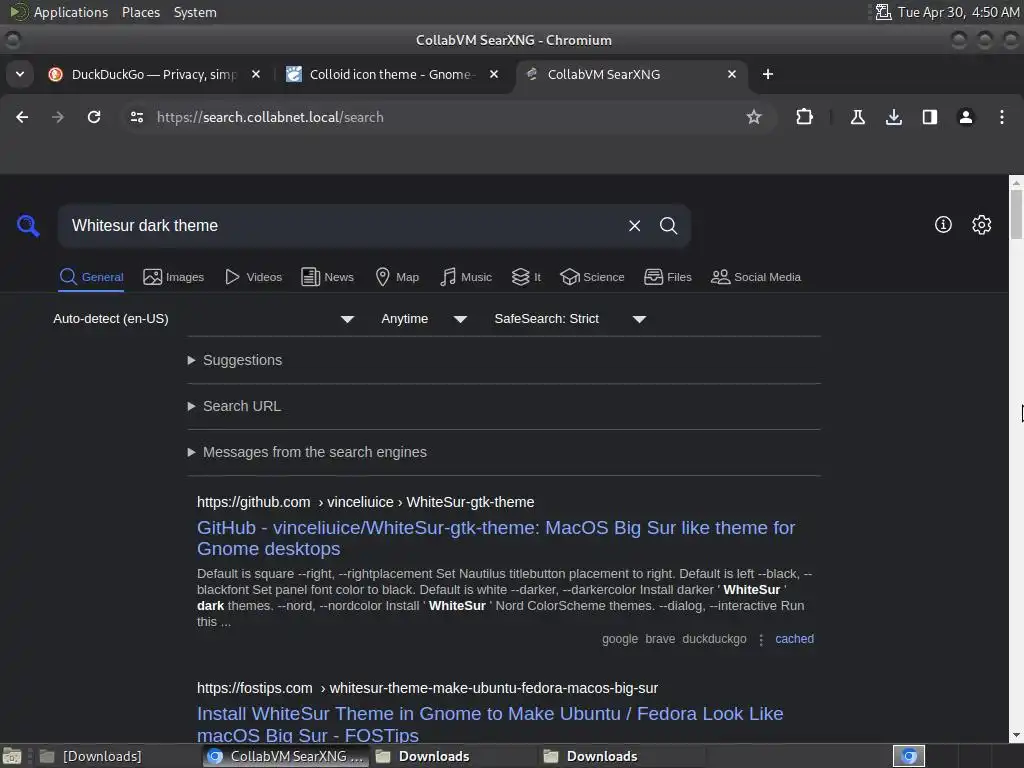
Task: Select the It search category
Action: (526, 277)
